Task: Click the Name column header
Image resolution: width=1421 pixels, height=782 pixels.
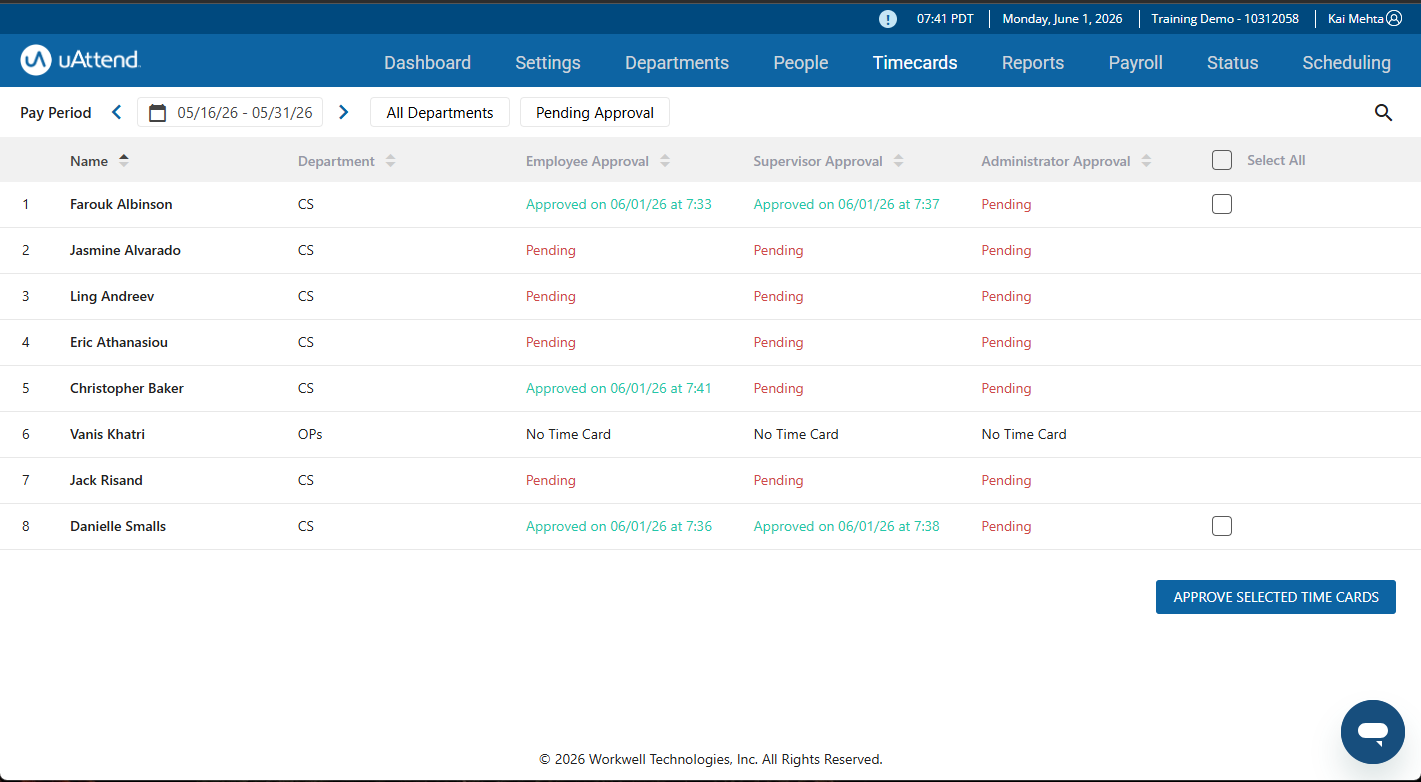Action: pyautogui.click(x=89, y=161)
